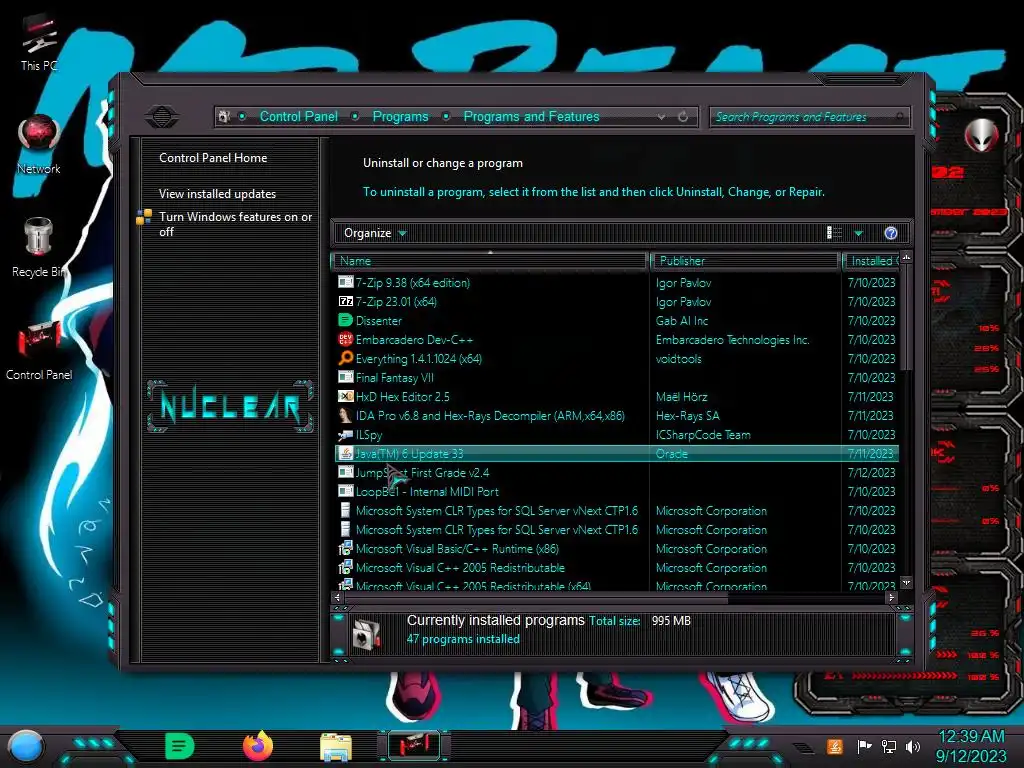Click the Programs and Features breadcrumb
This screenshot has height=768, width=1024.
tap(531, 116)
